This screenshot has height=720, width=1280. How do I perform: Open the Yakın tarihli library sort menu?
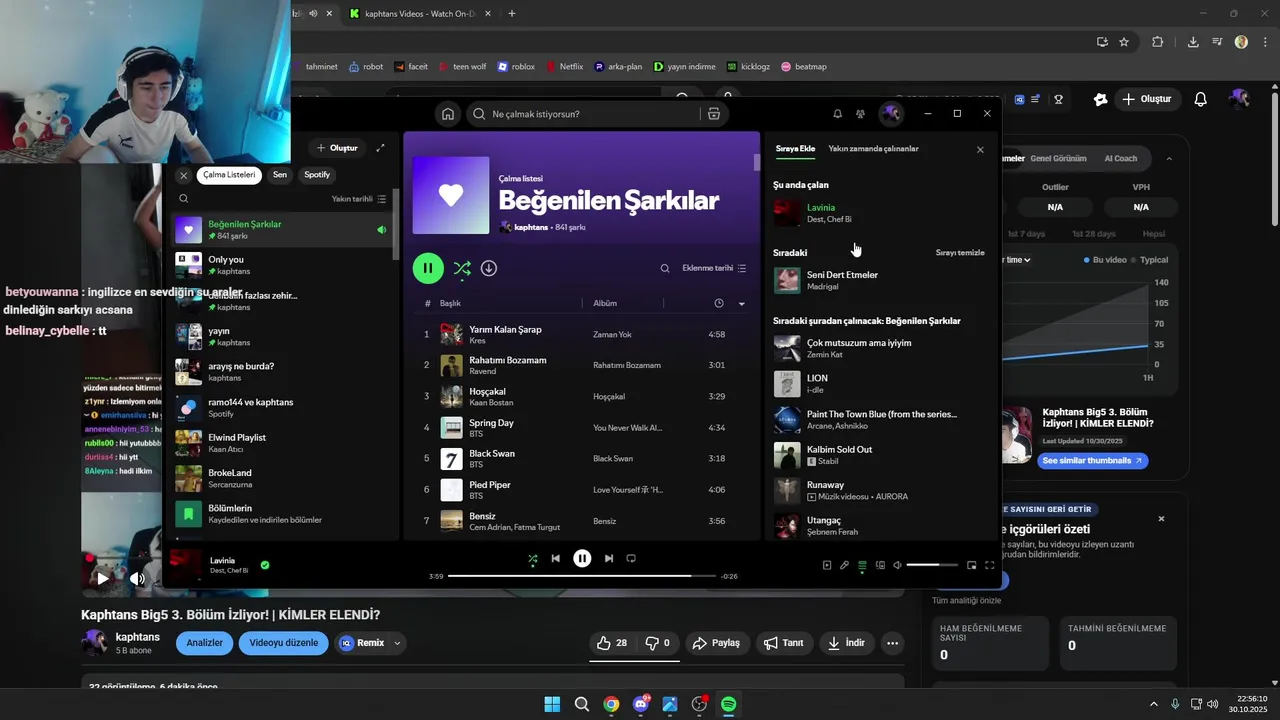(x=359, y=199)
